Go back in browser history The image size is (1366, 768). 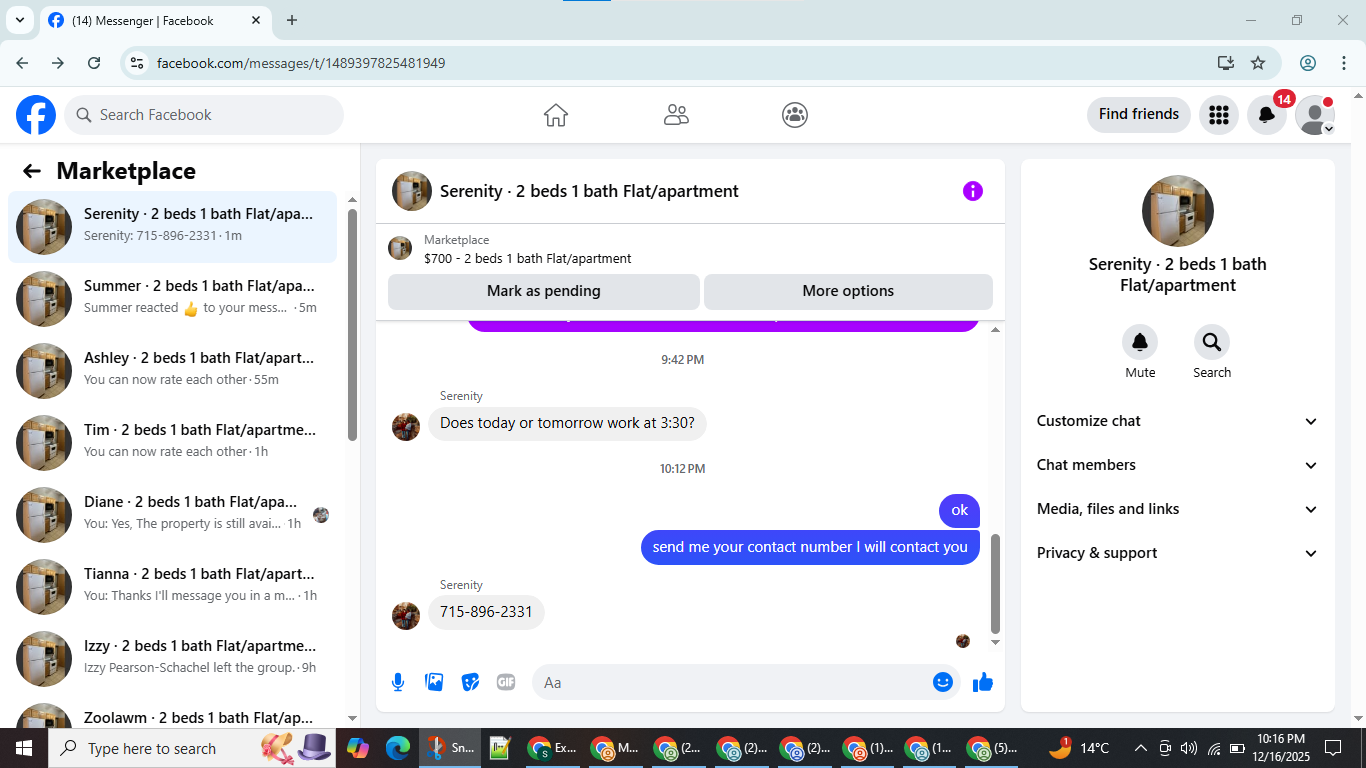coord(22,63)
